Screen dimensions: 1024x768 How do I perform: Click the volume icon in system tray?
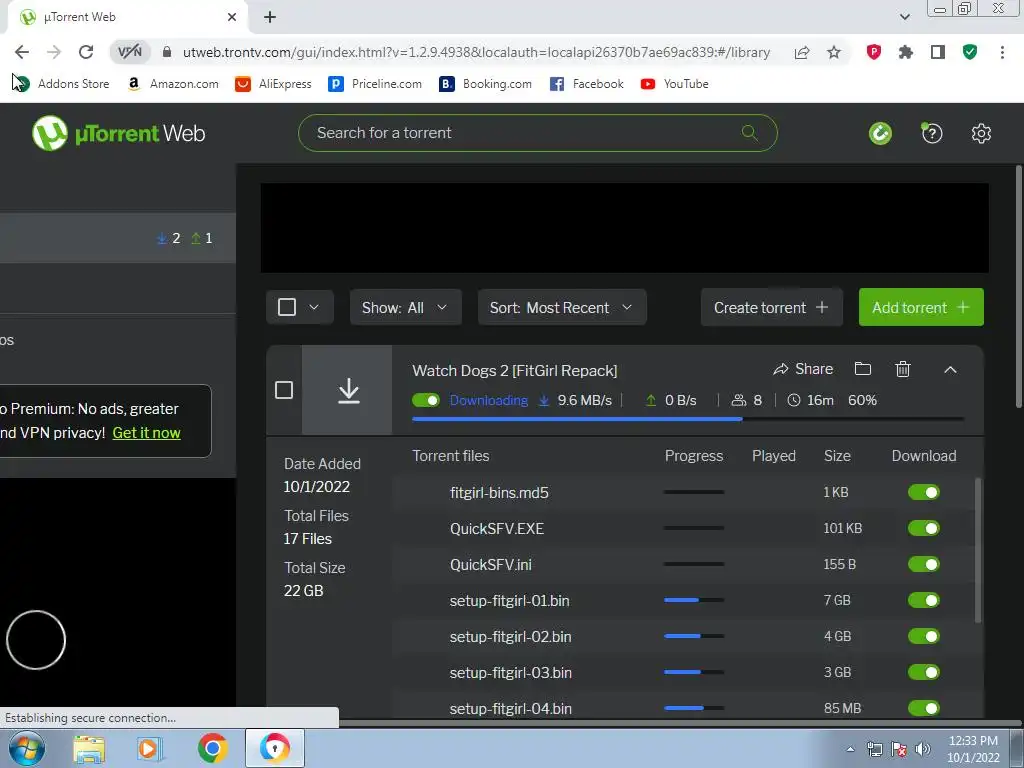(x=923, y=749)
